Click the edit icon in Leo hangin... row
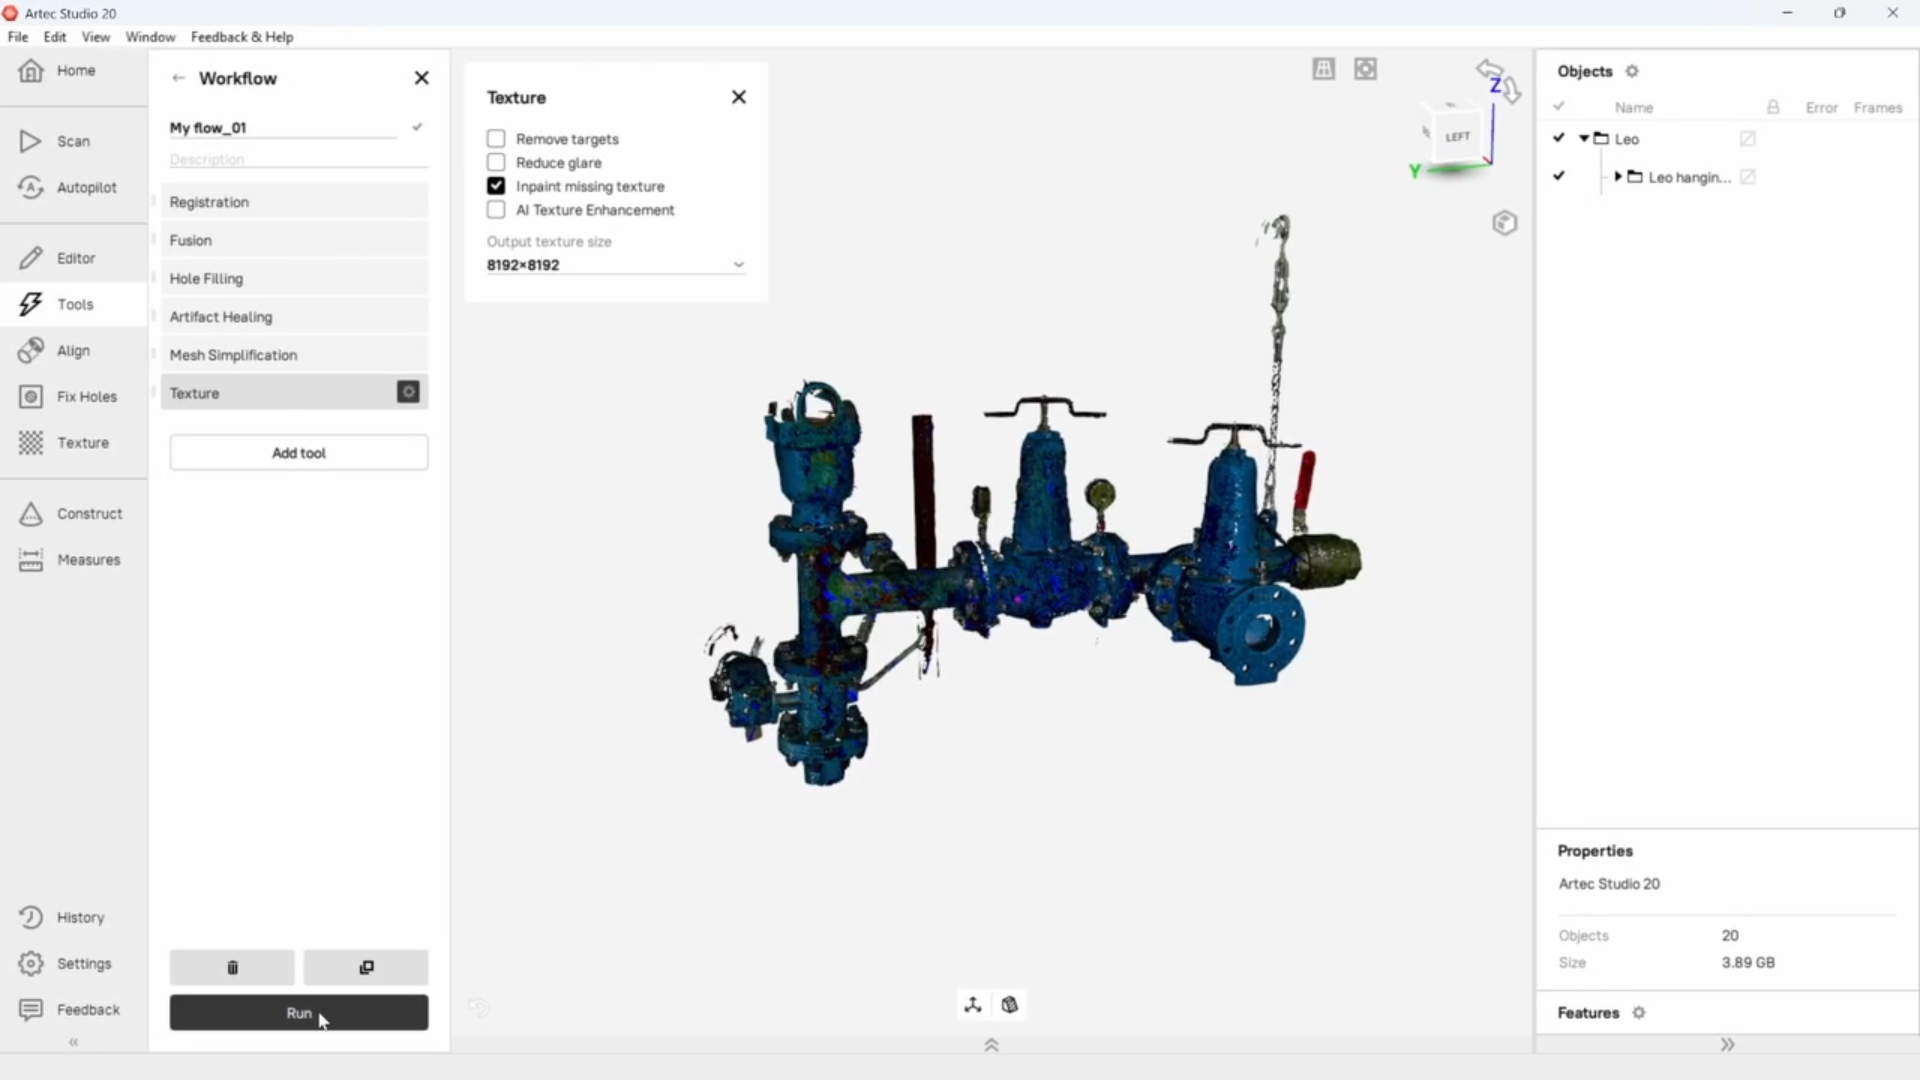This screenshot has height=1080, width=1920. pos(1748,176)
